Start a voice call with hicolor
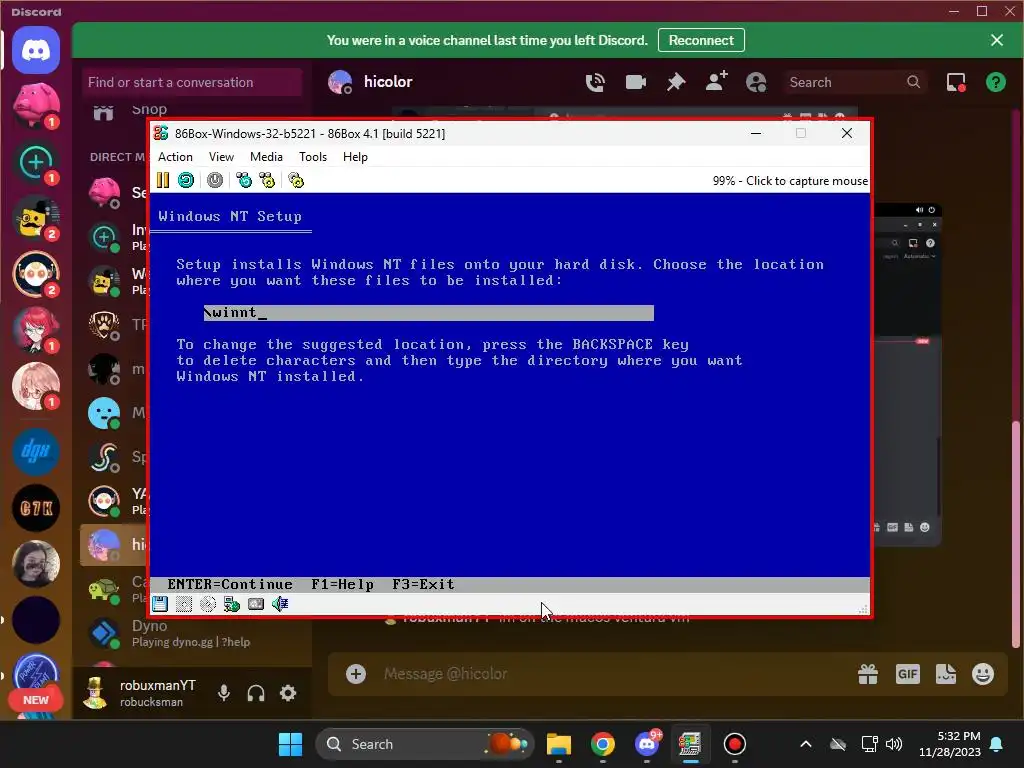The width and height of the screenshot is (1024, 768). coord(595,82)
